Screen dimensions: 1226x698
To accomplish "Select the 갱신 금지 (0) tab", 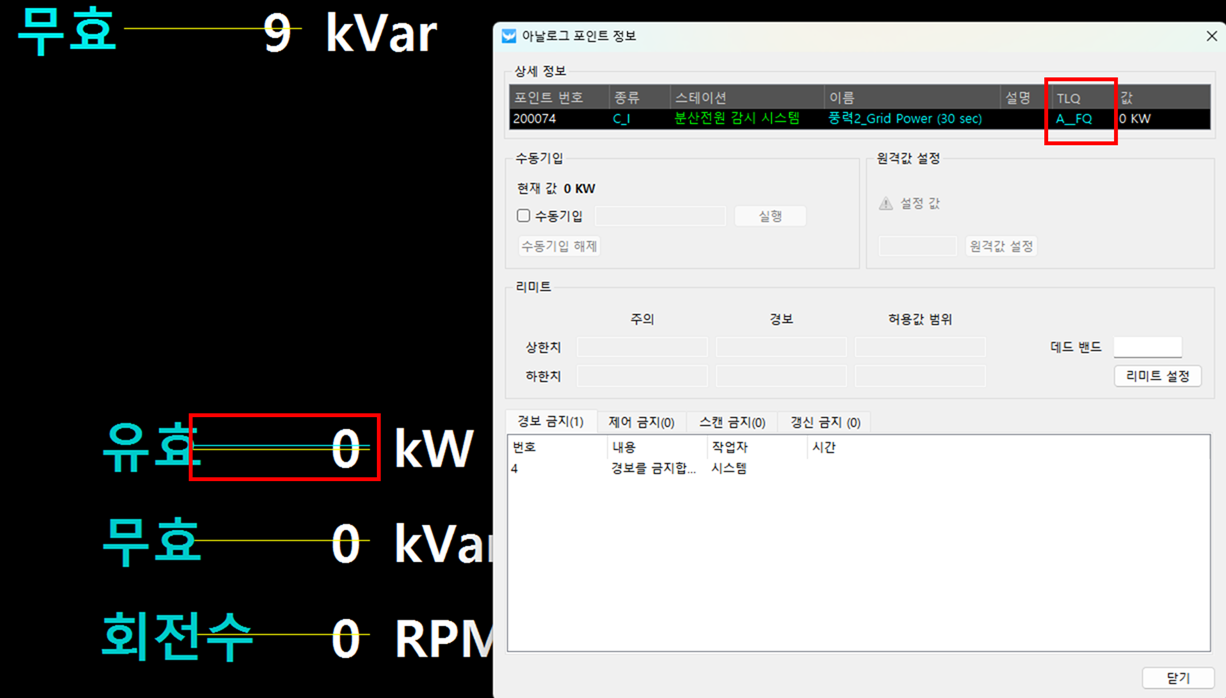I will click(825, 422).
